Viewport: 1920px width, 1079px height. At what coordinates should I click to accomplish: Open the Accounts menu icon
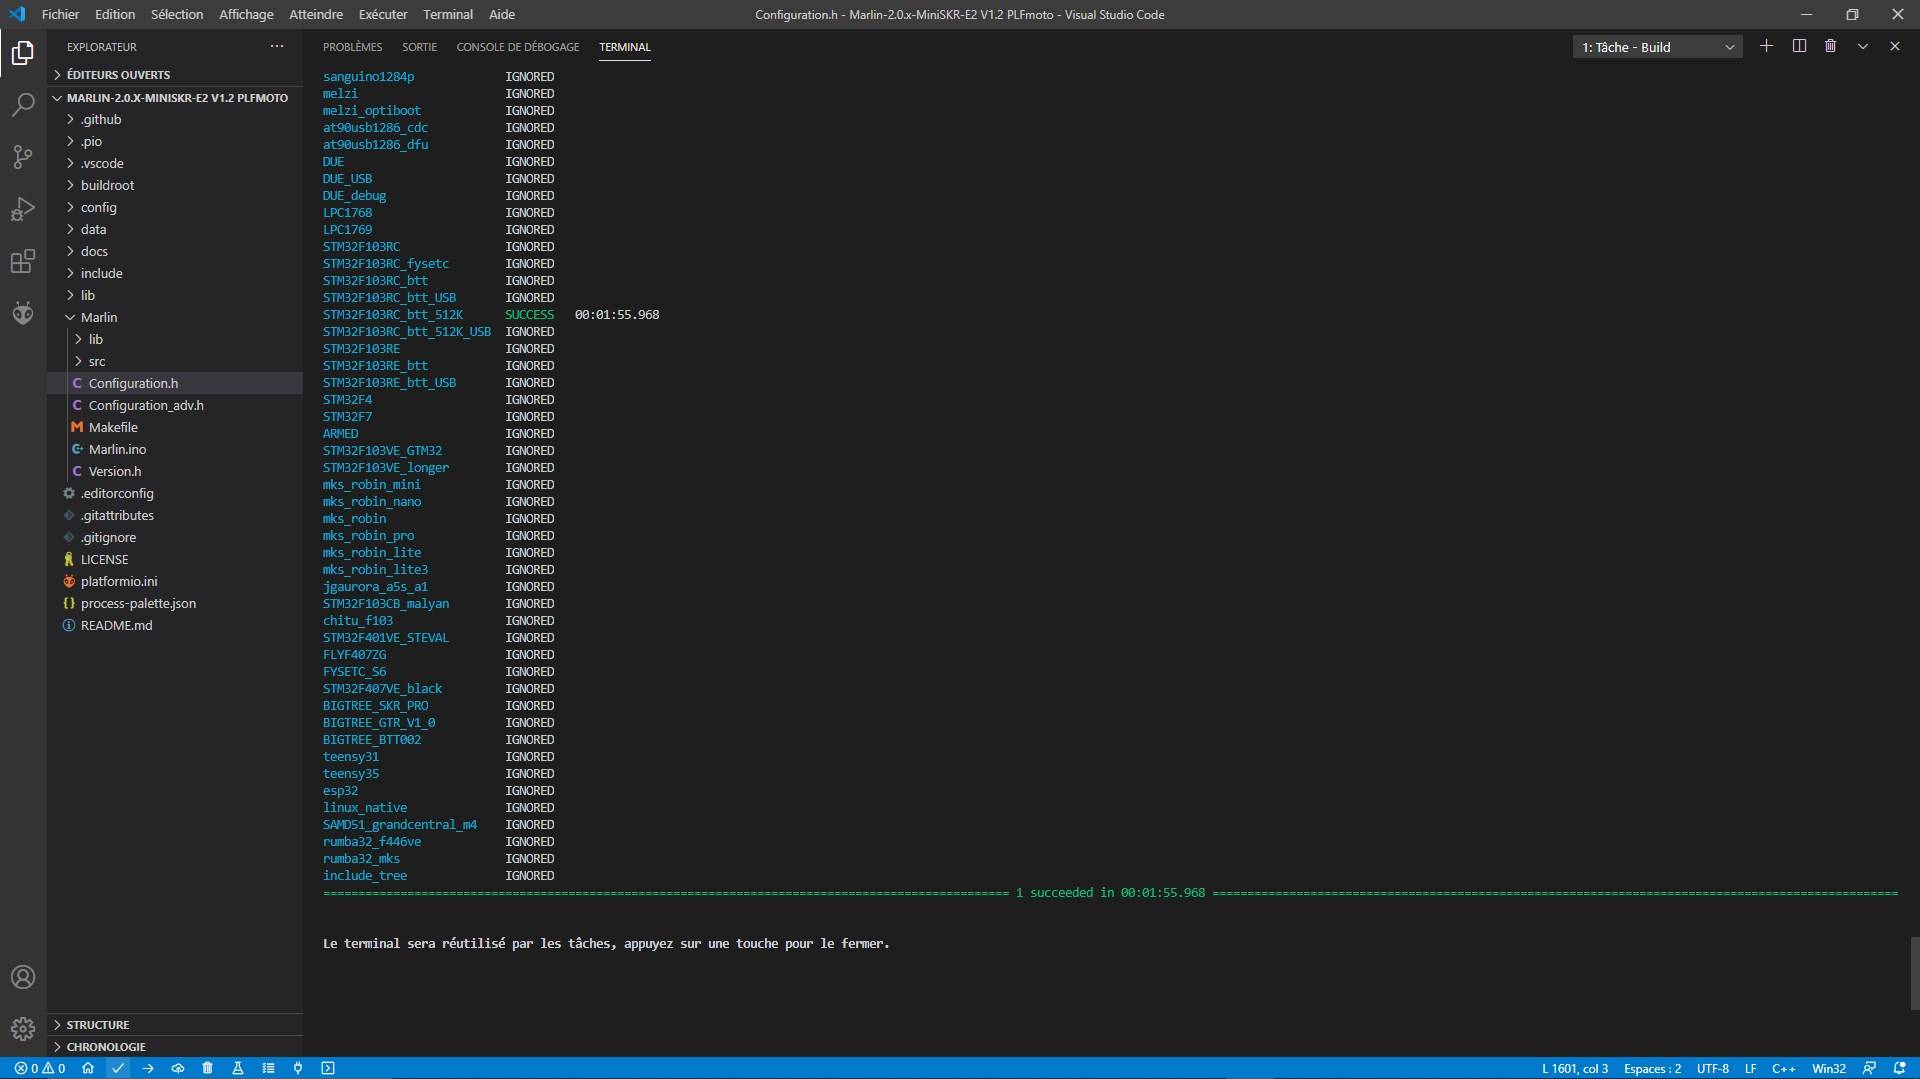point(23,977)
